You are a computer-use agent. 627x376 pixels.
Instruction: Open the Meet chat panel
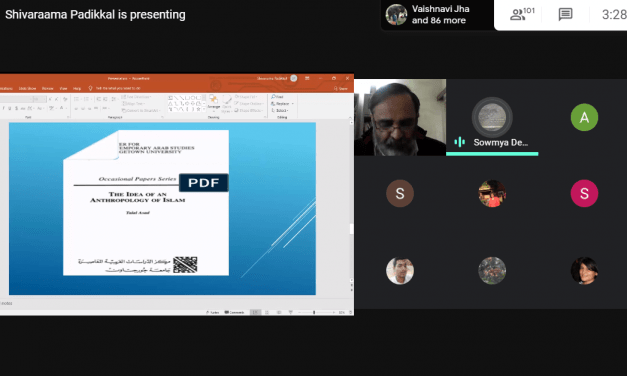click(x=565, y=15)
